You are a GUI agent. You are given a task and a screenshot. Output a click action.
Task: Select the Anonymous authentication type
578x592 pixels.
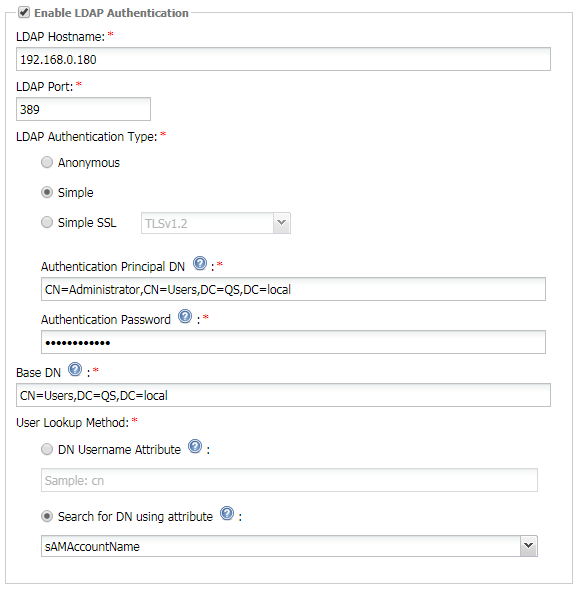[47, 162]
